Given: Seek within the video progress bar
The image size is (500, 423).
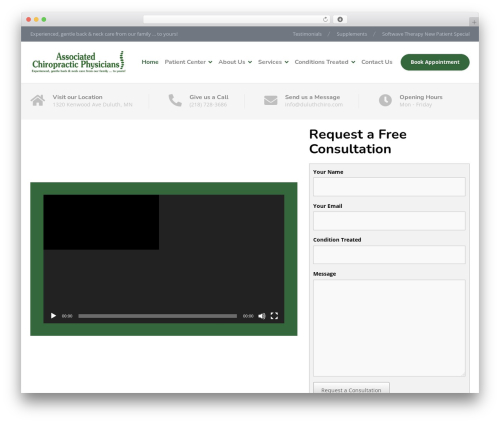Looking at the screenshot, I should tap(157, 316).
